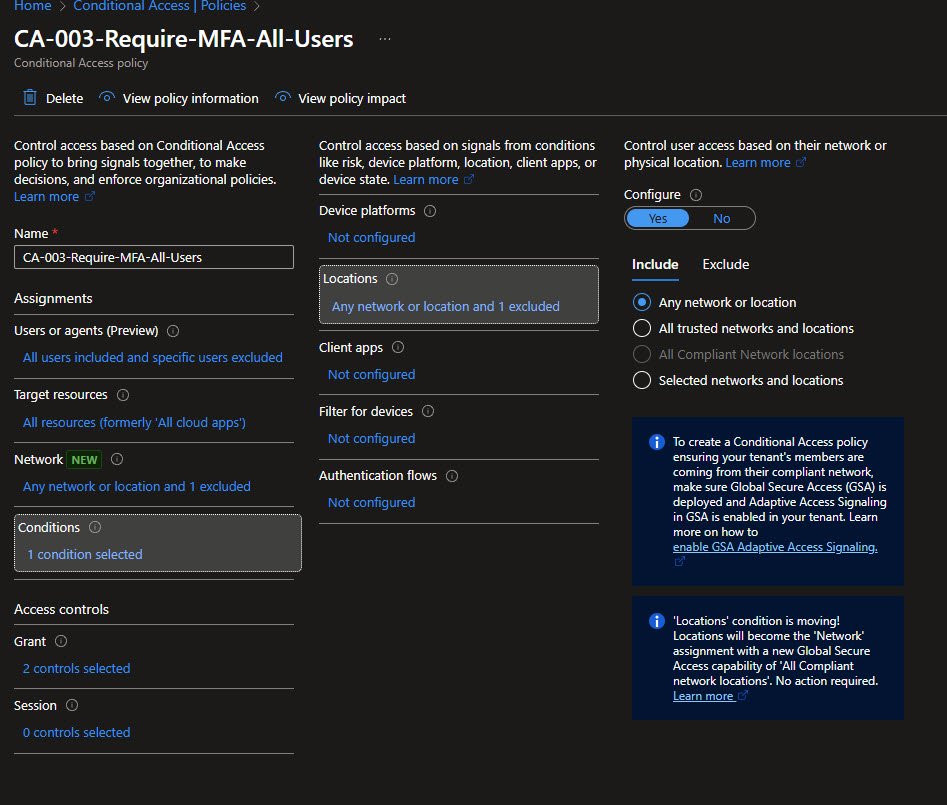Click the View policy information eye icon
The height and width of the screenshot is (805, 947).
(107, 98)
